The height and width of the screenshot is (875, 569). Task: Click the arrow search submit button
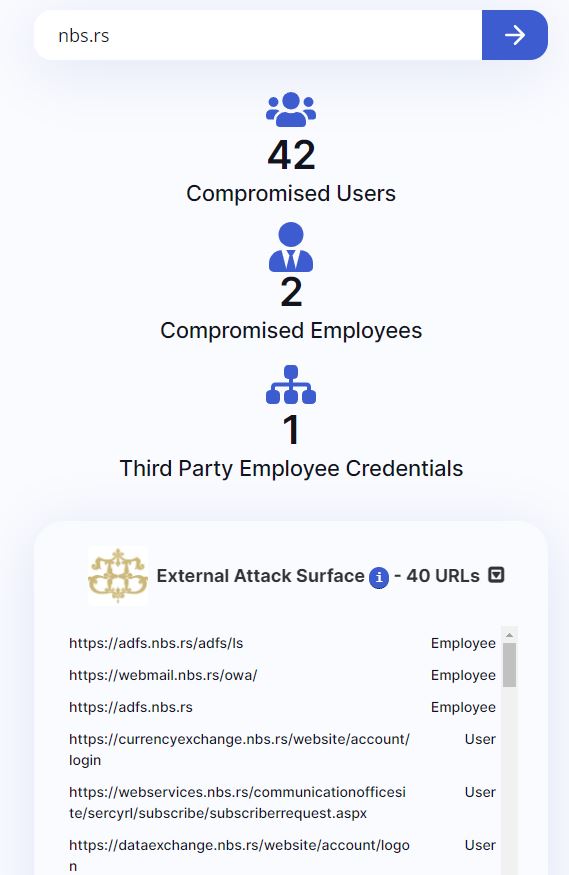tap(514, 35)
